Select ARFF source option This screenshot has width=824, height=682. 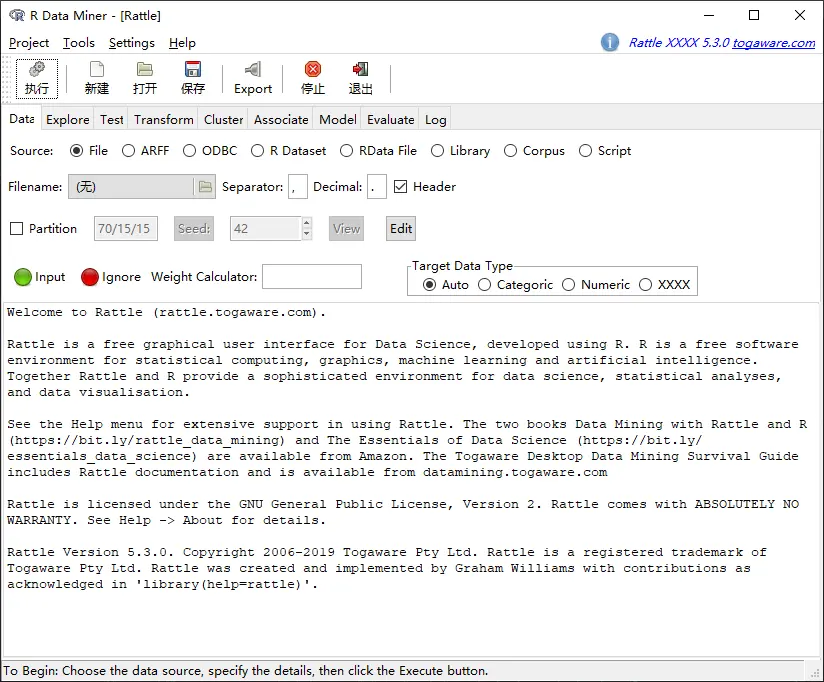click(128, 151)
